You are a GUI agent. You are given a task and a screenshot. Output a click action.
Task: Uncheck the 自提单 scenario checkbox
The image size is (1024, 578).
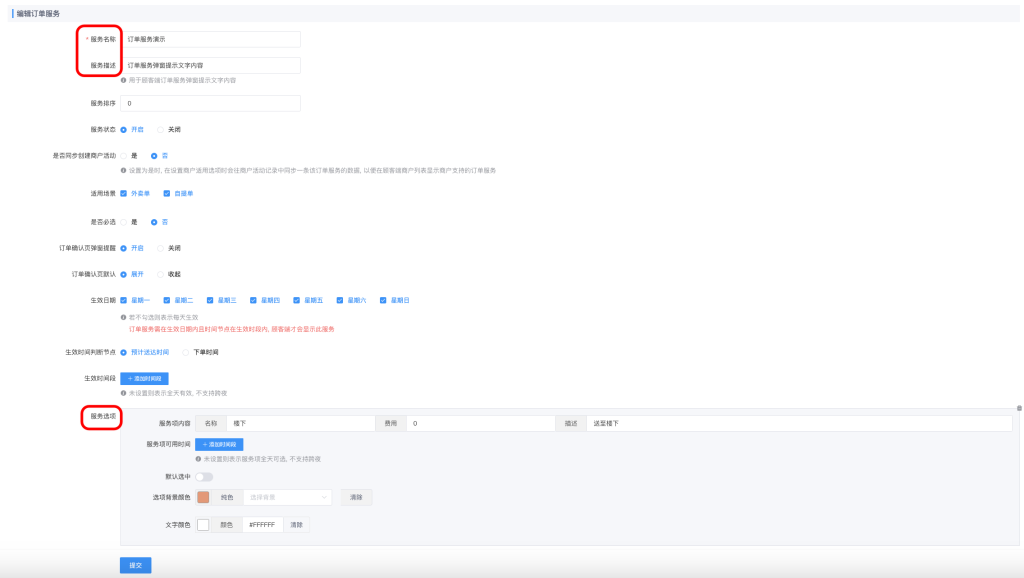pos(167,193)
